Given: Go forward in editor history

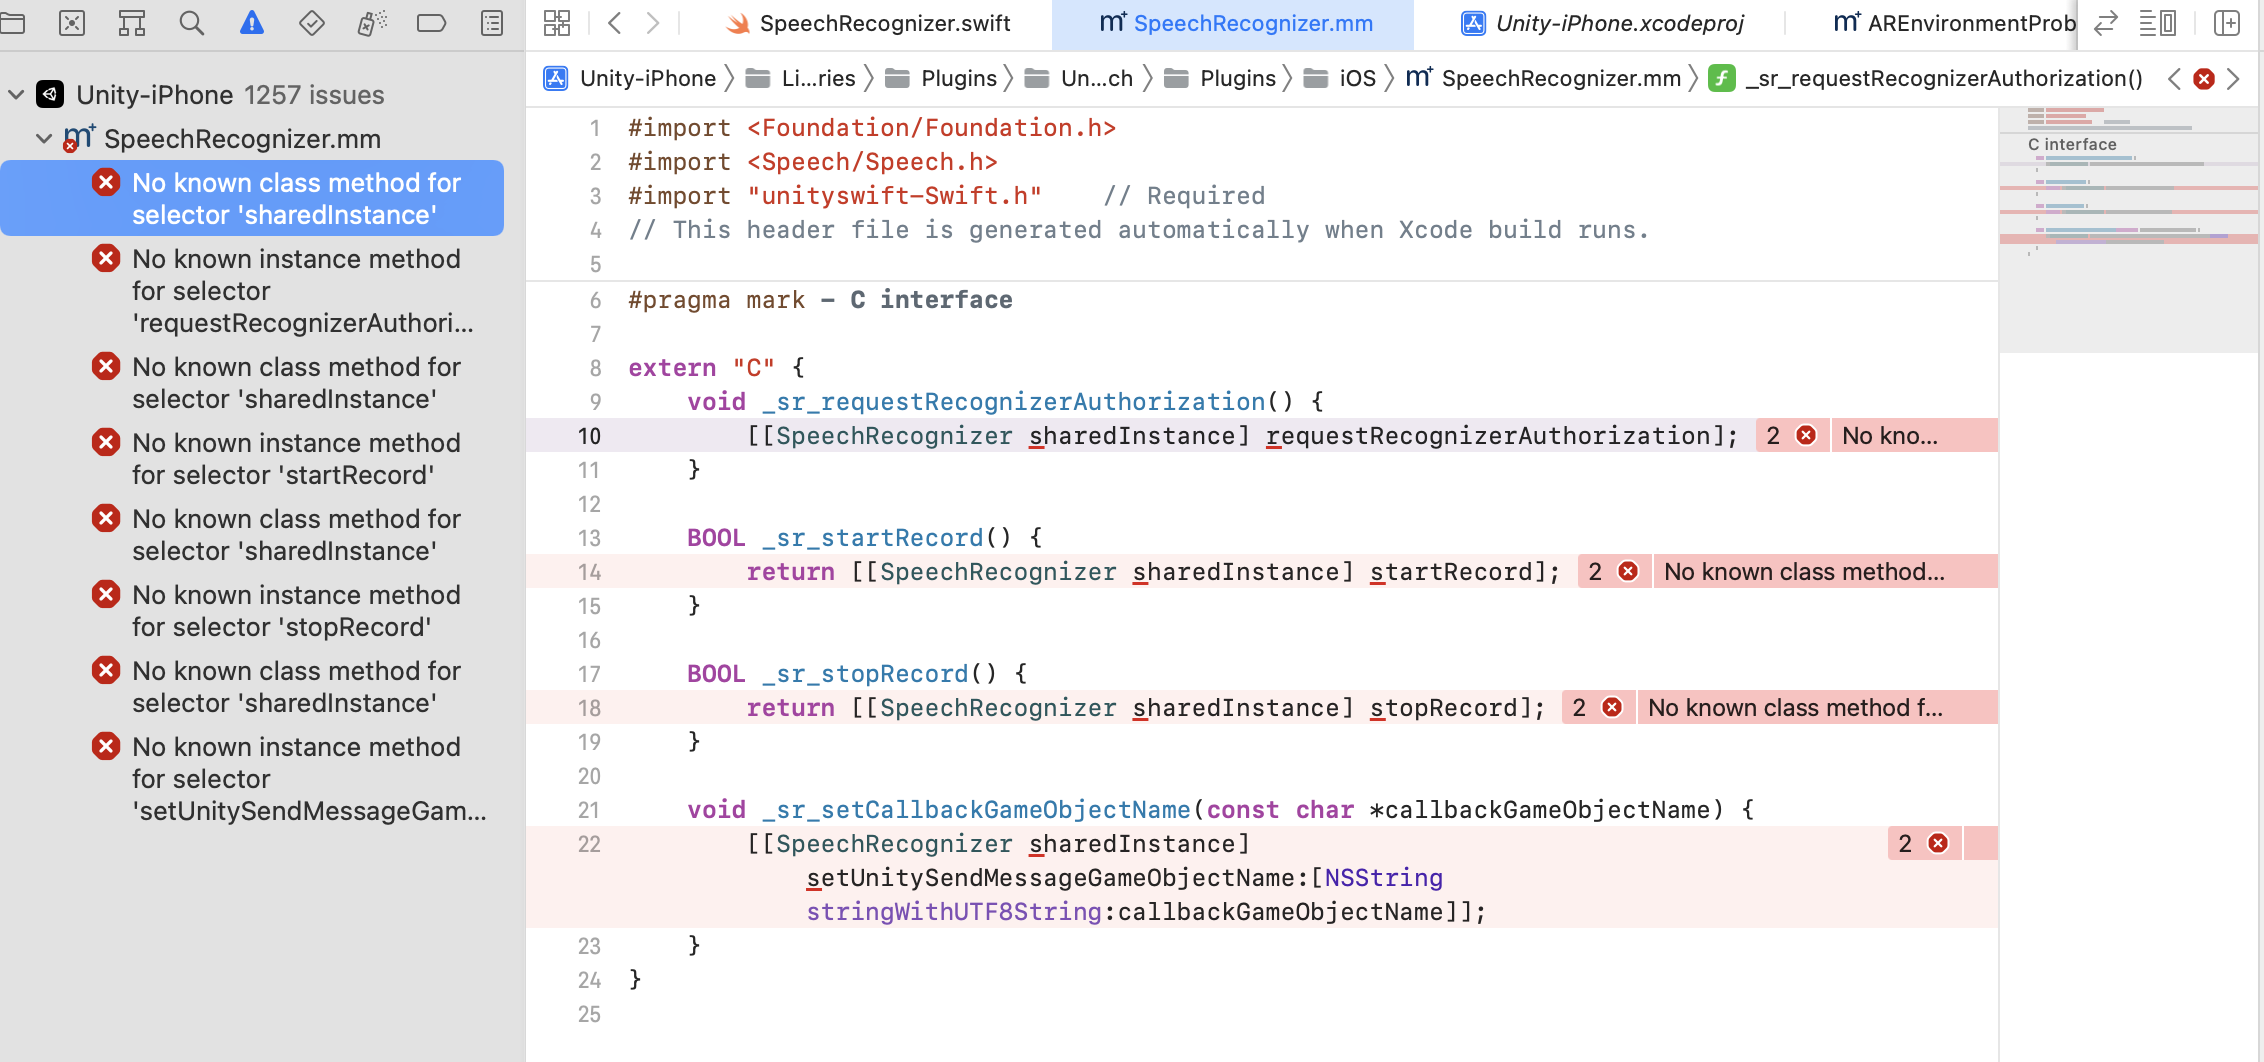Looking at the screenshot, I should tap(653, 23).
